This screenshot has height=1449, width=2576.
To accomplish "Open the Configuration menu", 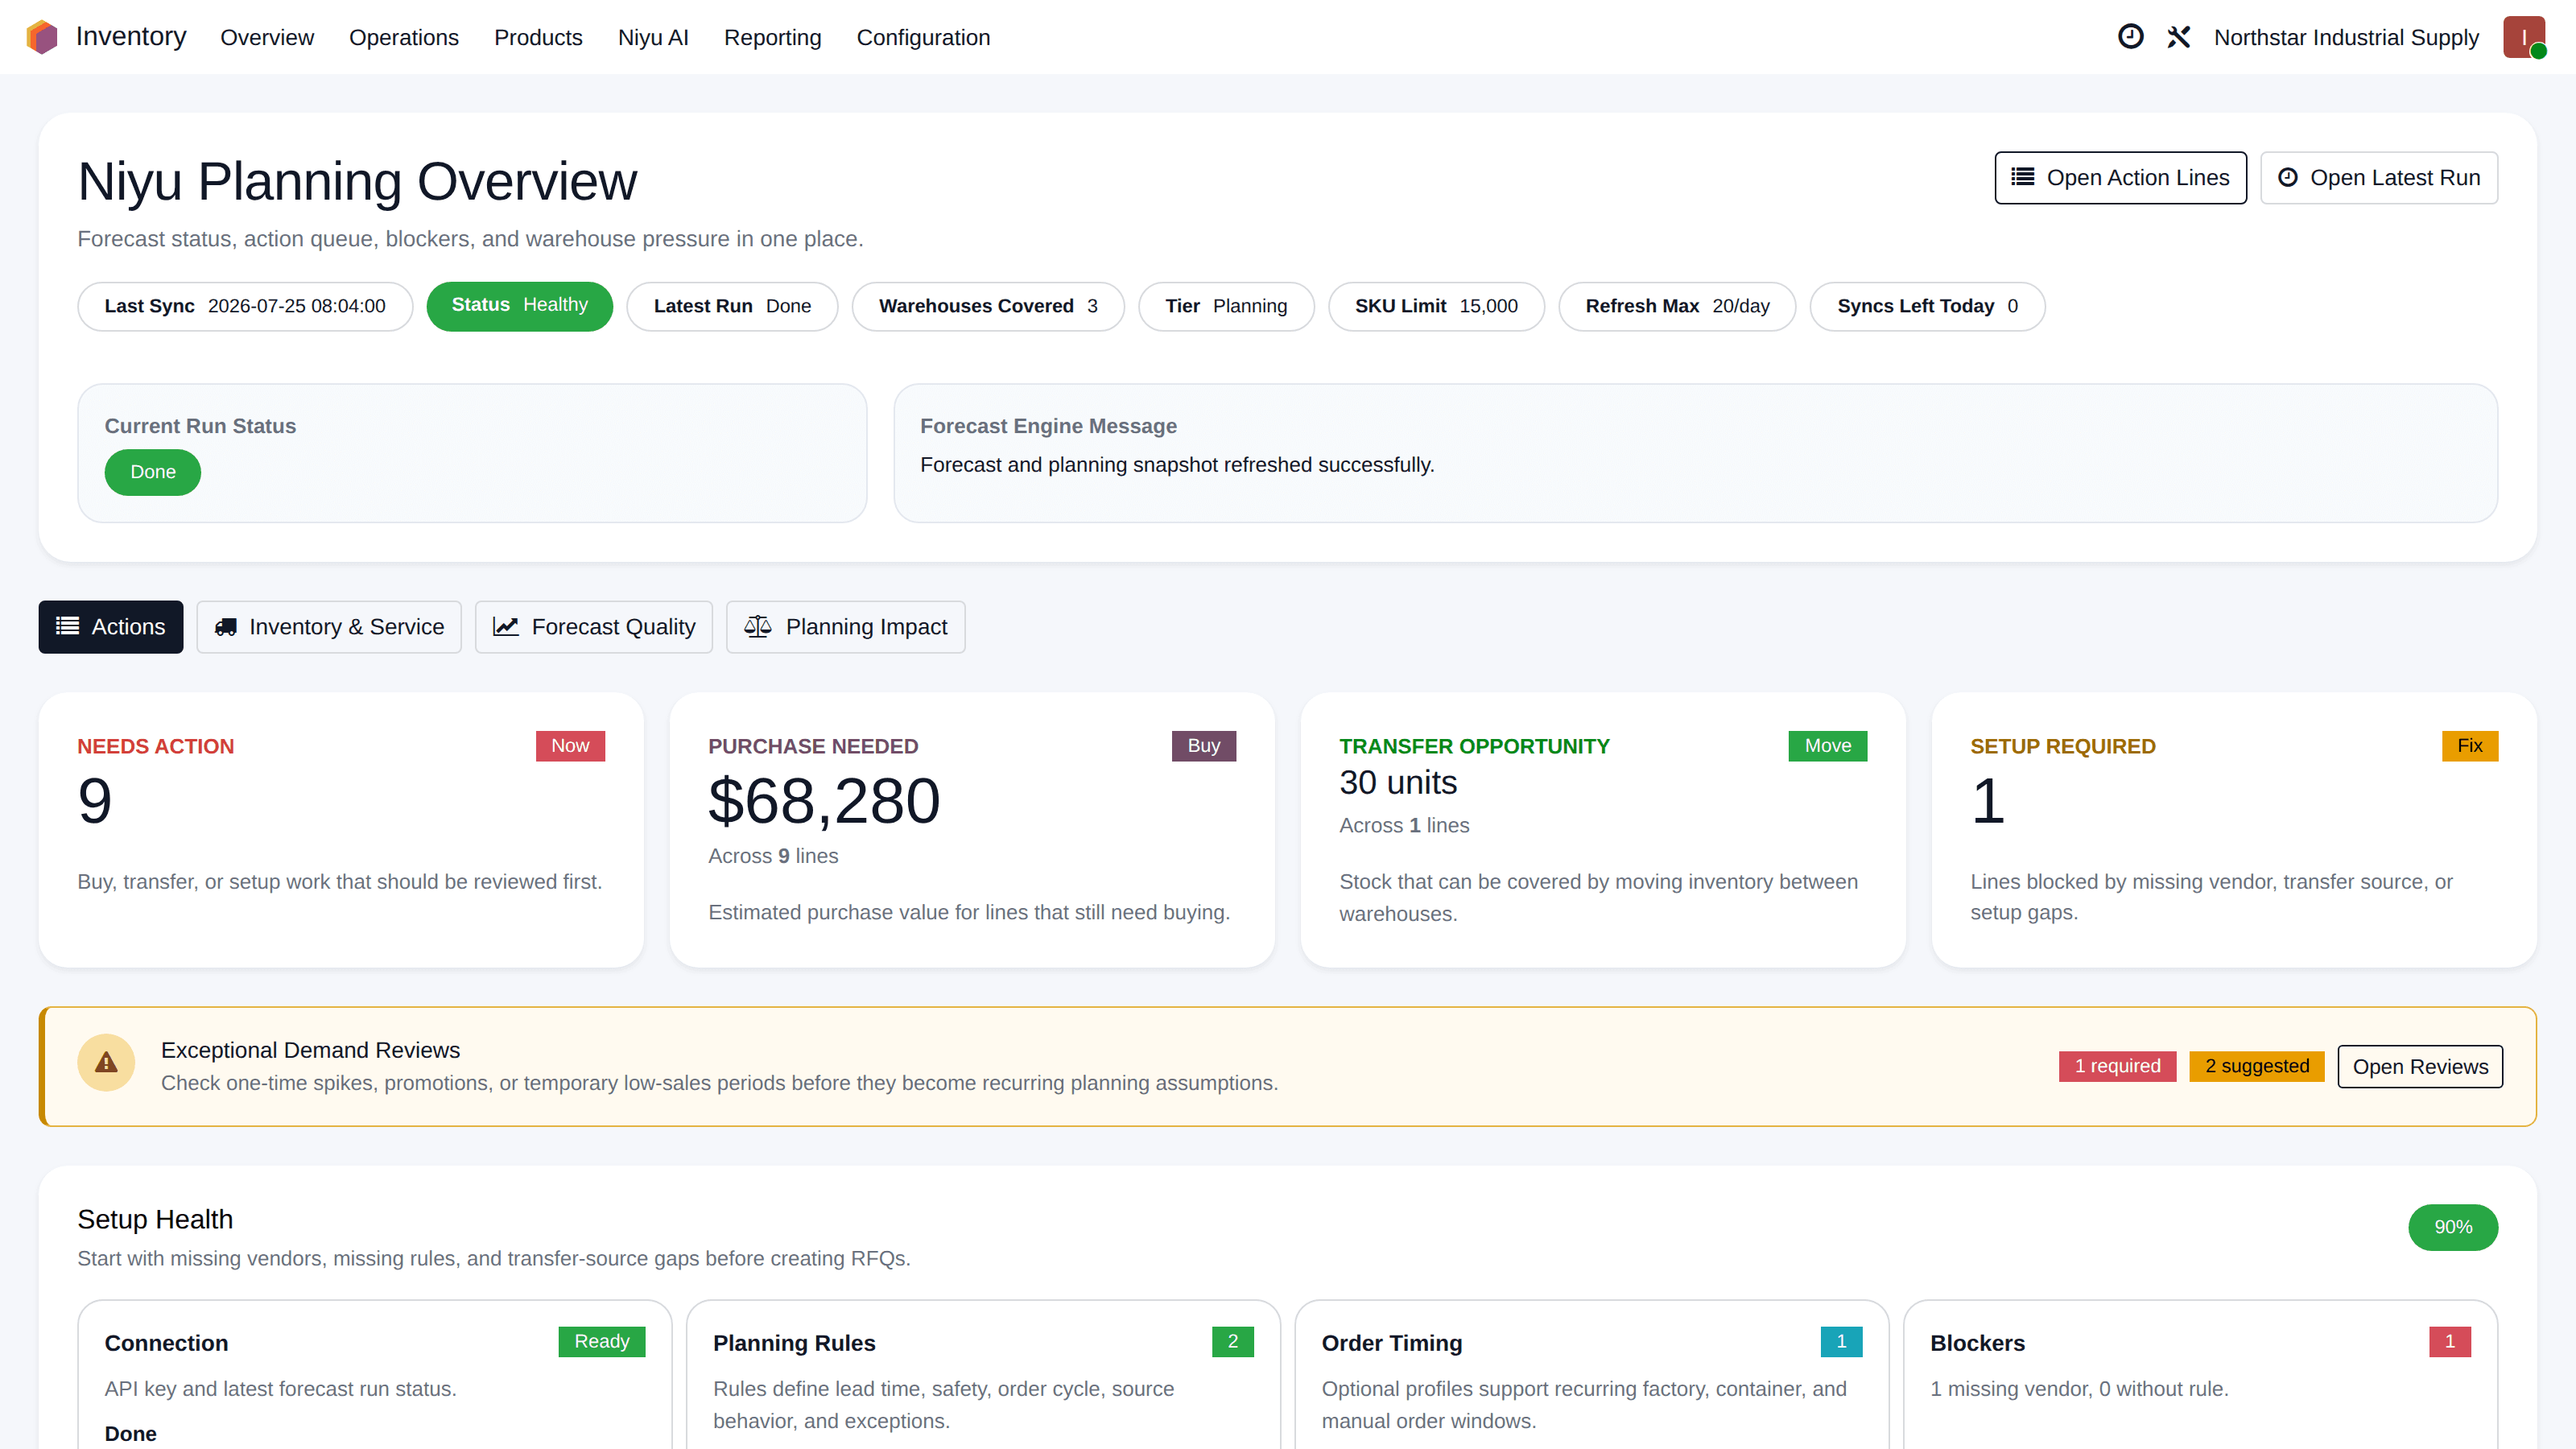I will tap(923, 37).
